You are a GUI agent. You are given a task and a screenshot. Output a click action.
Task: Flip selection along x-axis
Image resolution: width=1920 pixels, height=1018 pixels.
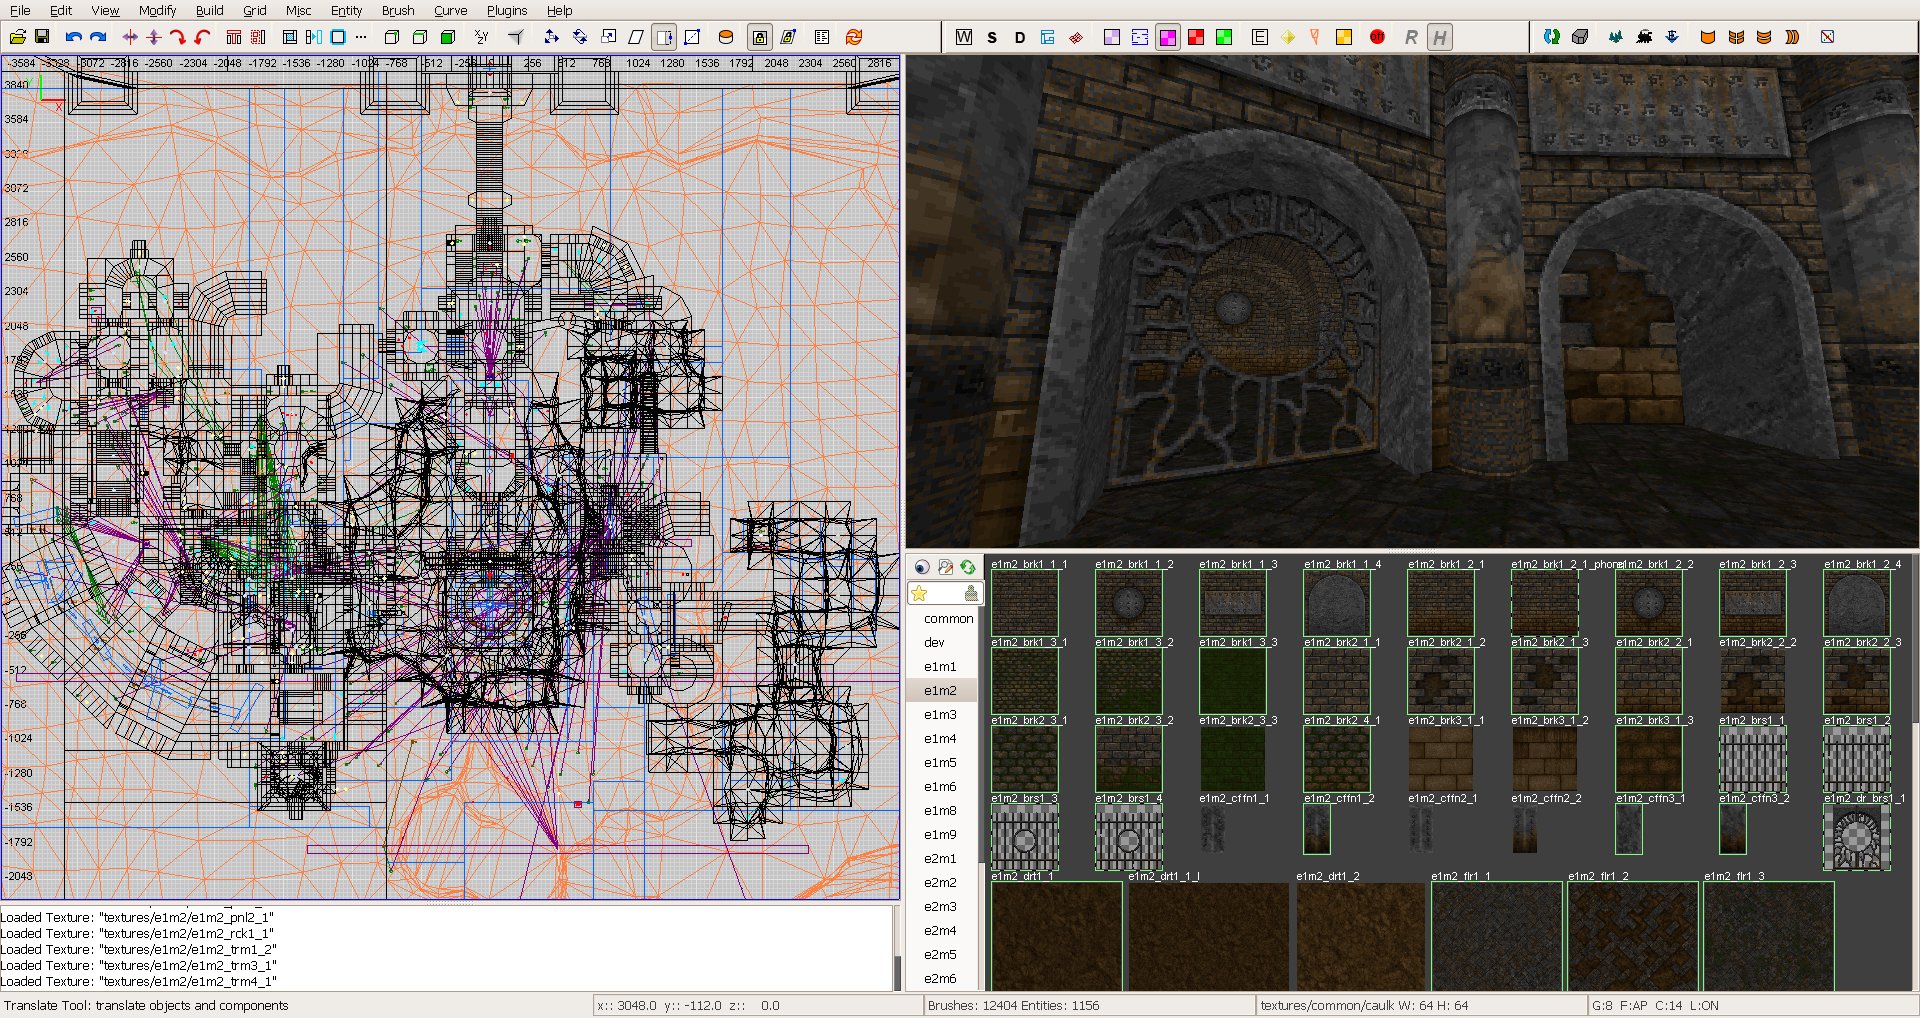pyautogui.click(x=130, y=37)
